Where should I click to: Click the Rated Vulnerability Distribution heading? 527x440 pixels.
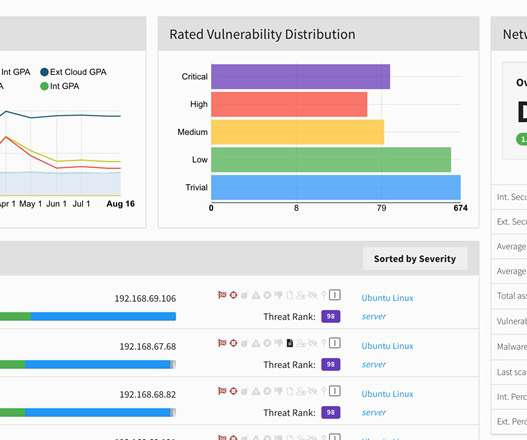pyautogui.click(x=262, y=34)
